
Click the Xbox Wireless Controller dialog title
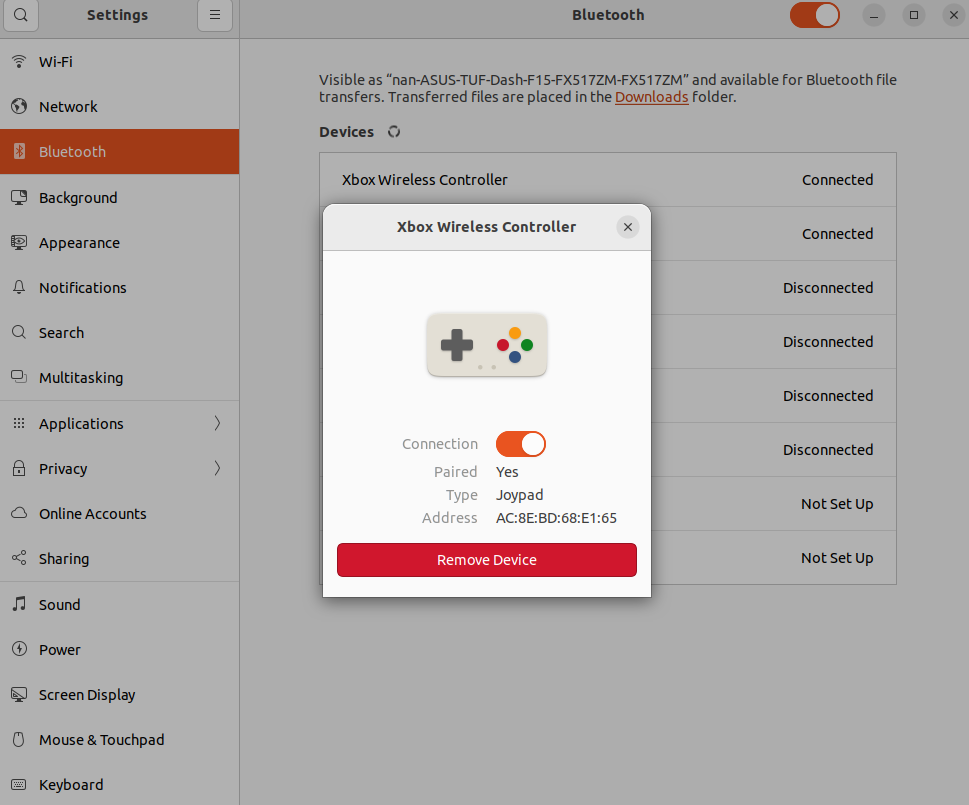486,227
